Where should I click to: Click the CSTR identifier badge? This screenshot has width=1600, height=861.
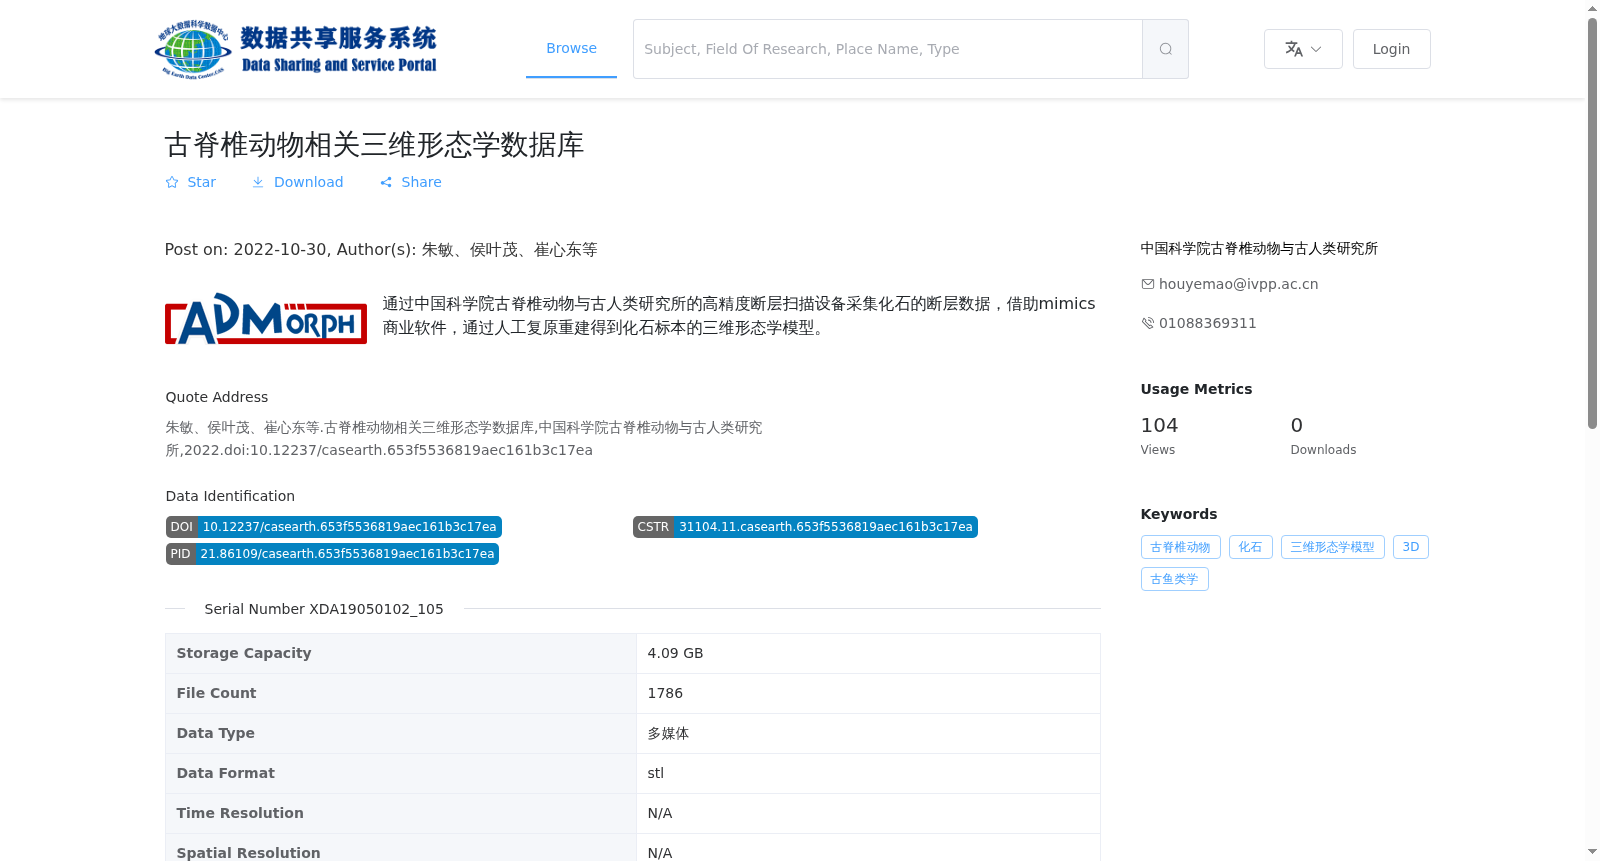coord(805,527)
